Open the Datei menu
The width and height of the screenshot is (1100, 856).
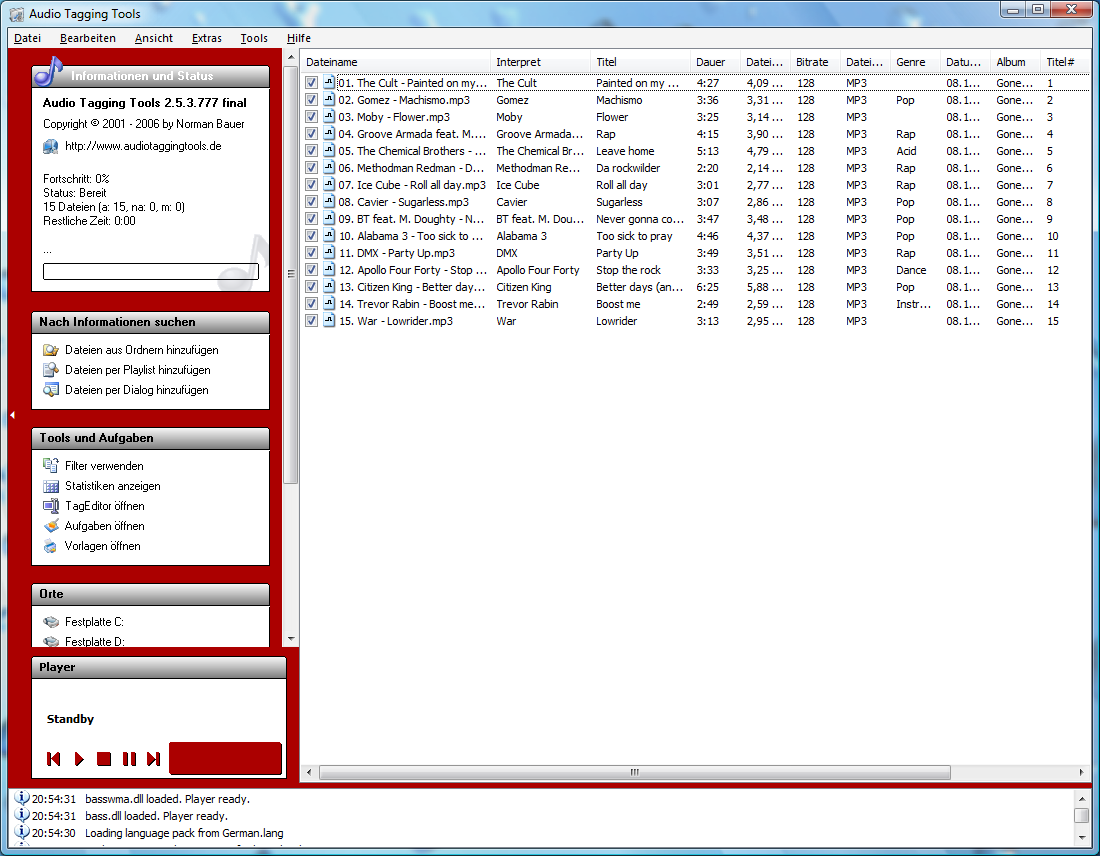pos(27,38)
